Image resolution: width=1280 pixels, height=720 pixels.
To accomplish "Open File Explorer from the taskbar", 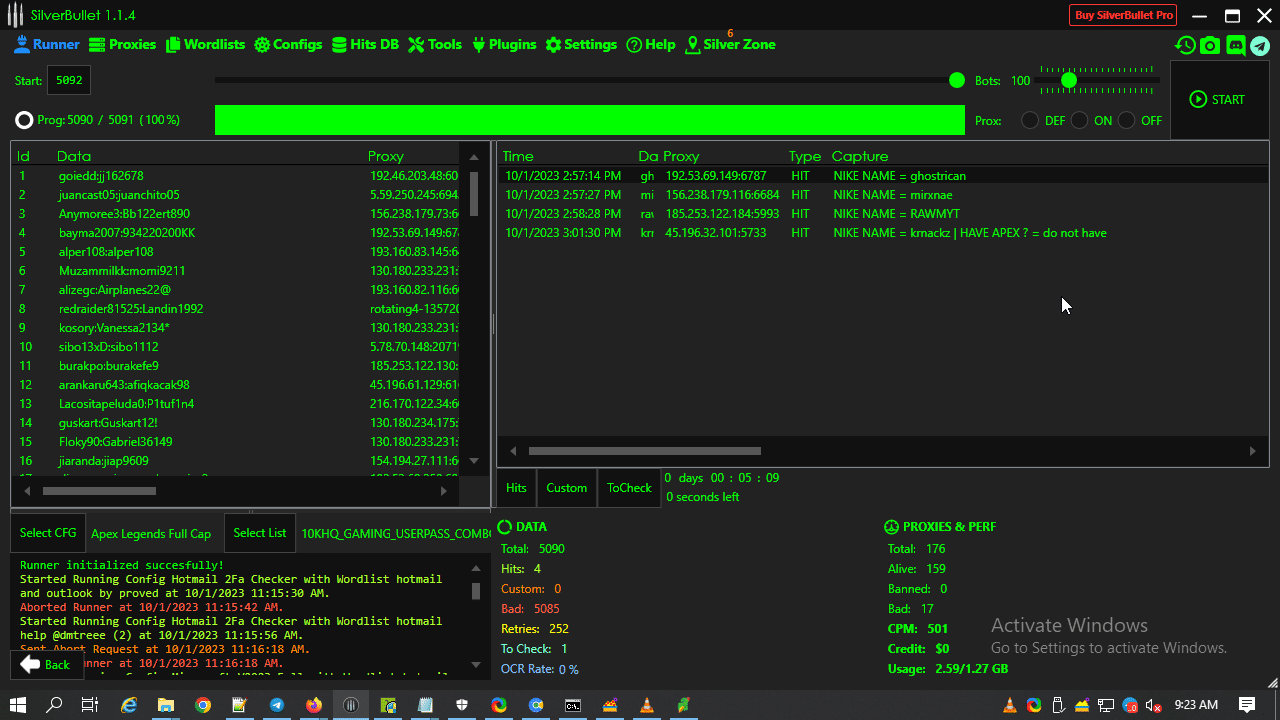I will (165, 705).
